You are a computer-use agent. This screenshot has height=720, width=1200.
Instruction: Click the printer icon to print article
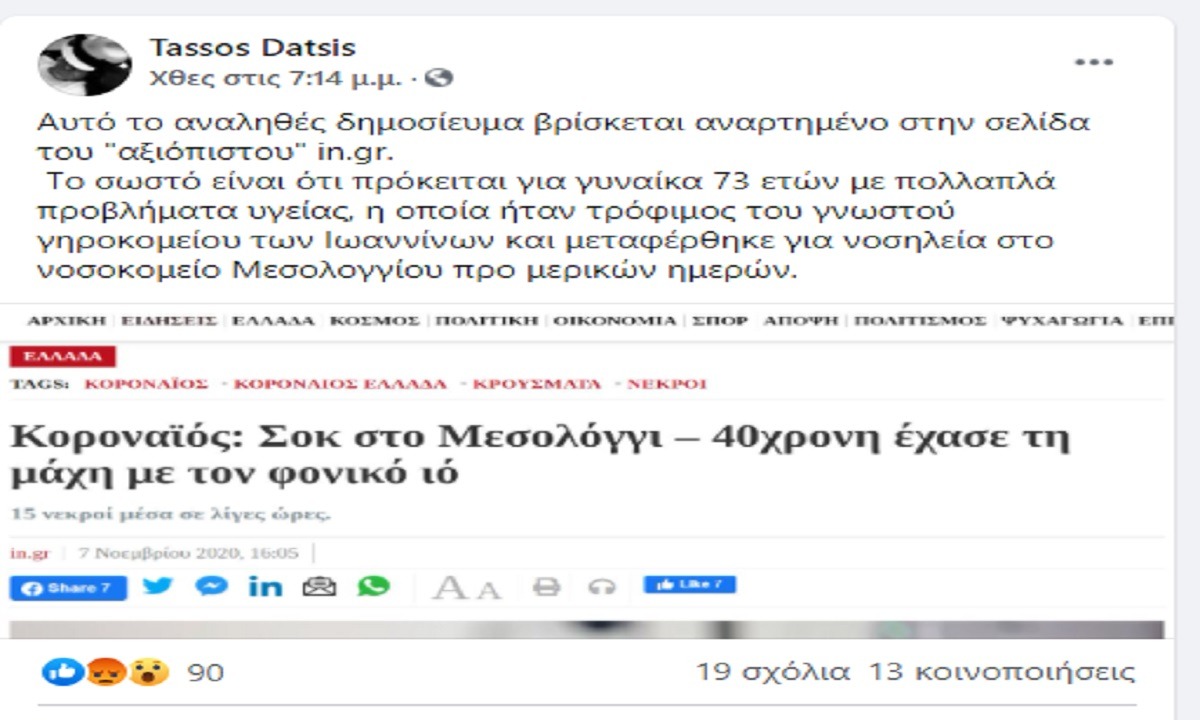(546, 588)
